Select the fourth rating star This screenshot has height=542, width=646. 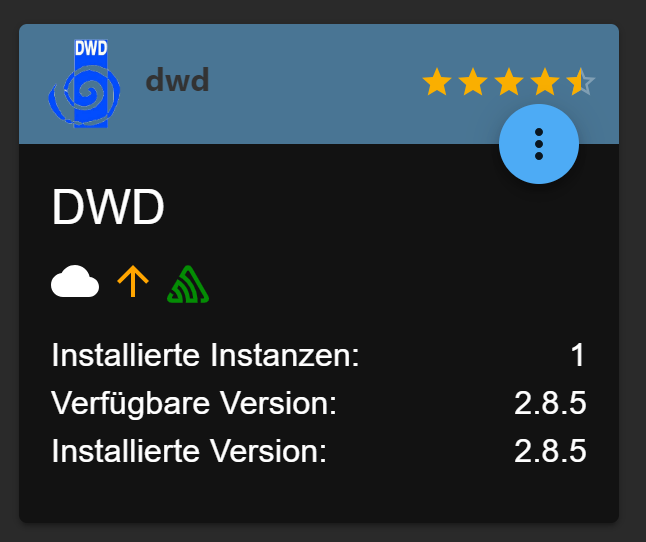tap(545, 82)
